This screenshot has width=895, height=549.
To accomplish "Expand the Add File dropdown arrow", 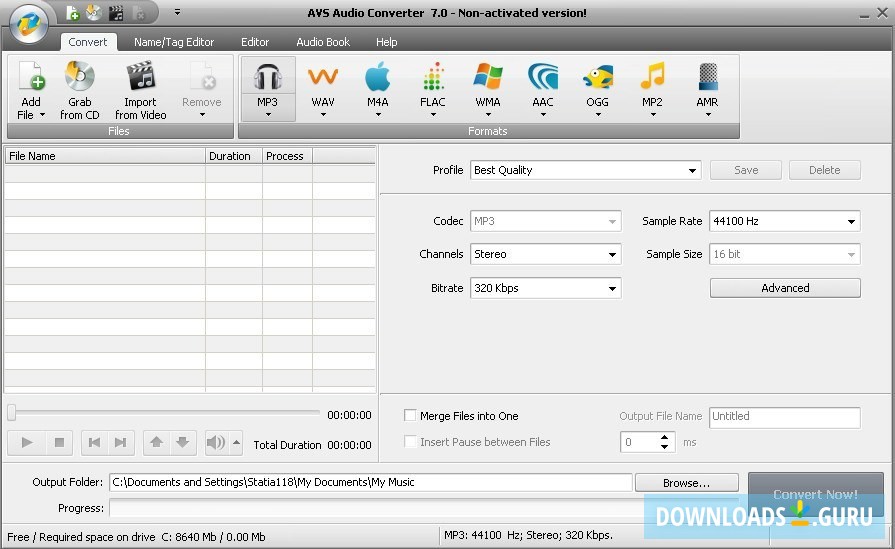I will coord(42,115).
